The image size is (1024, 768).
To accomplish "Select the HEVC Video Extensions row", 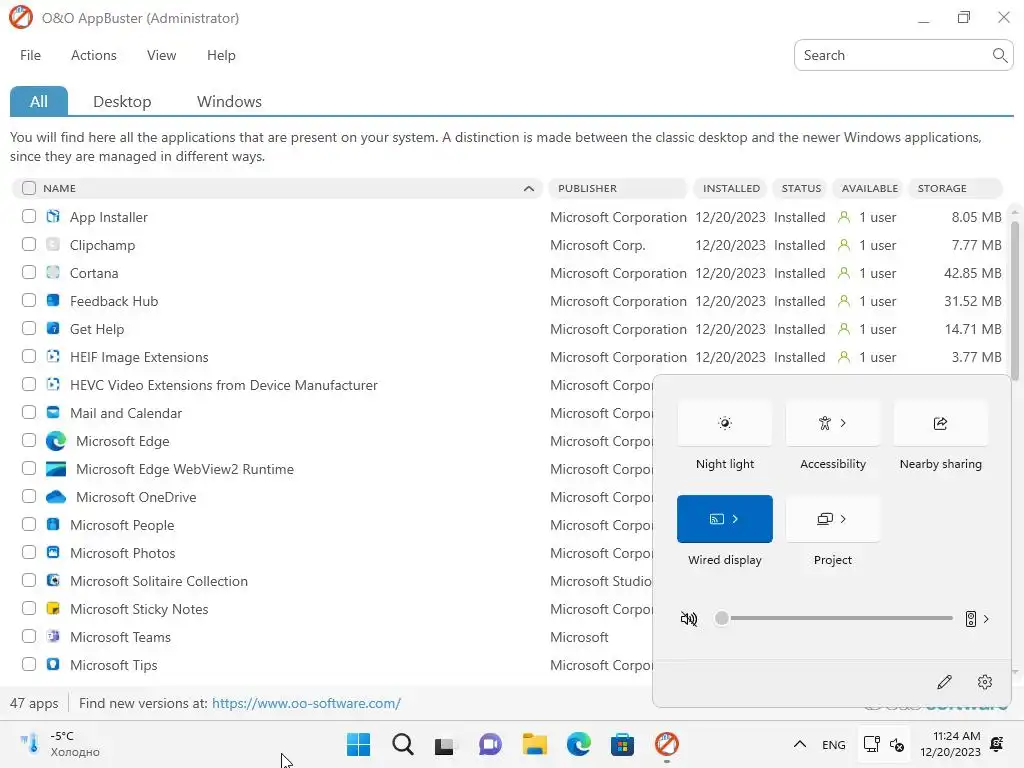I will pyautogui.click(x=333, y=385).
